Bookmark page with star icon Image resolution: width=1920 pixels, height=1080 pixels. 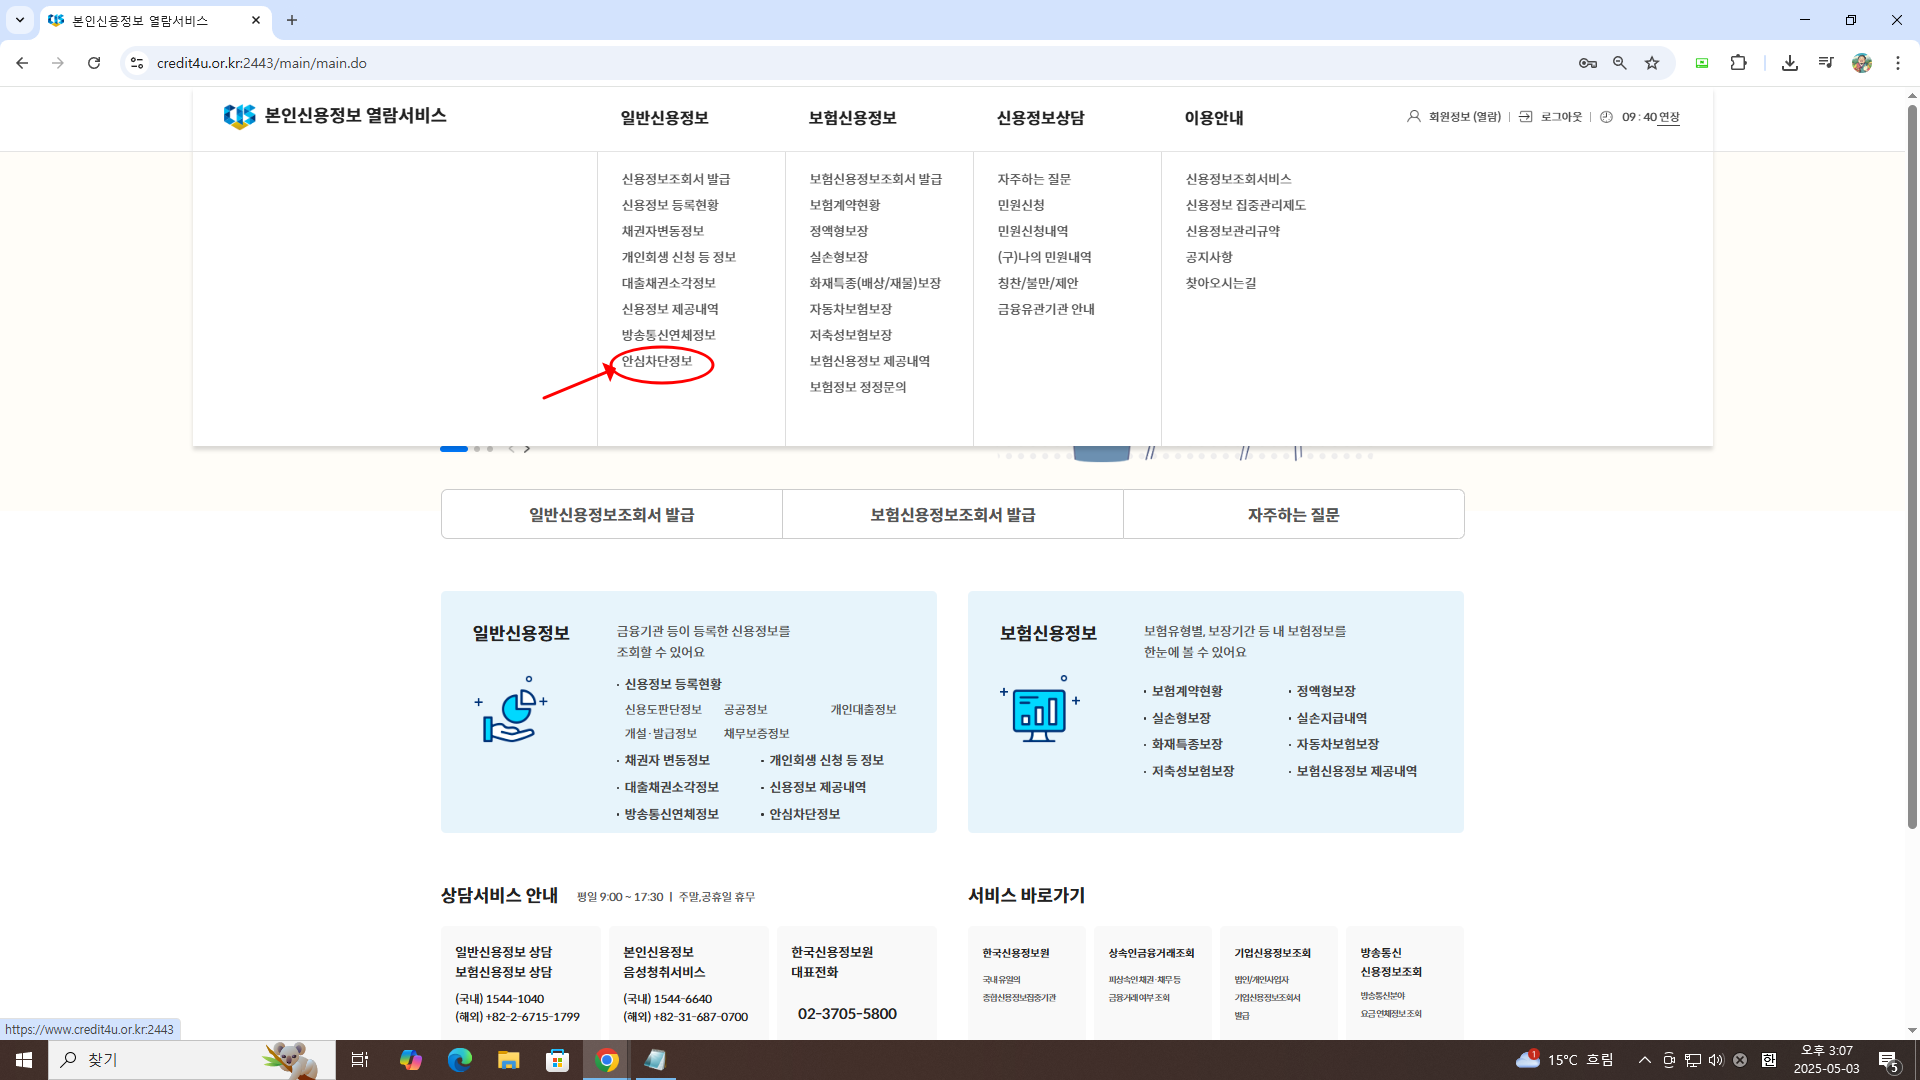click(x=1652, y=63)
